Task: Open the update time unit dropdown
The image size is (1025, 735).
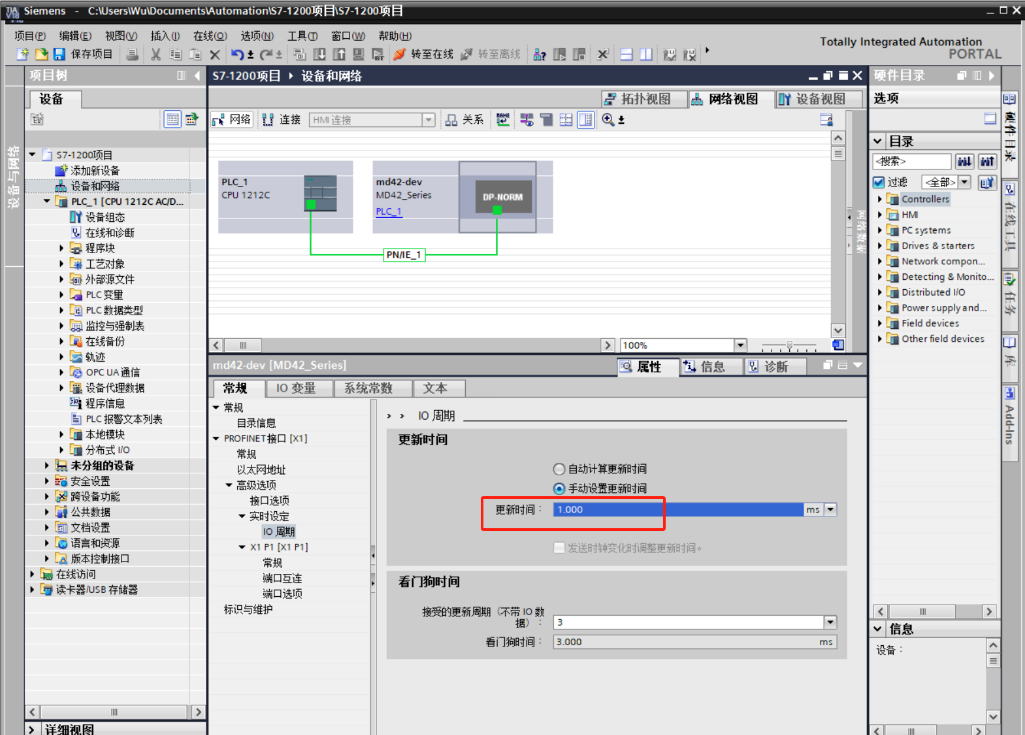Action: (x=830, y=509)
